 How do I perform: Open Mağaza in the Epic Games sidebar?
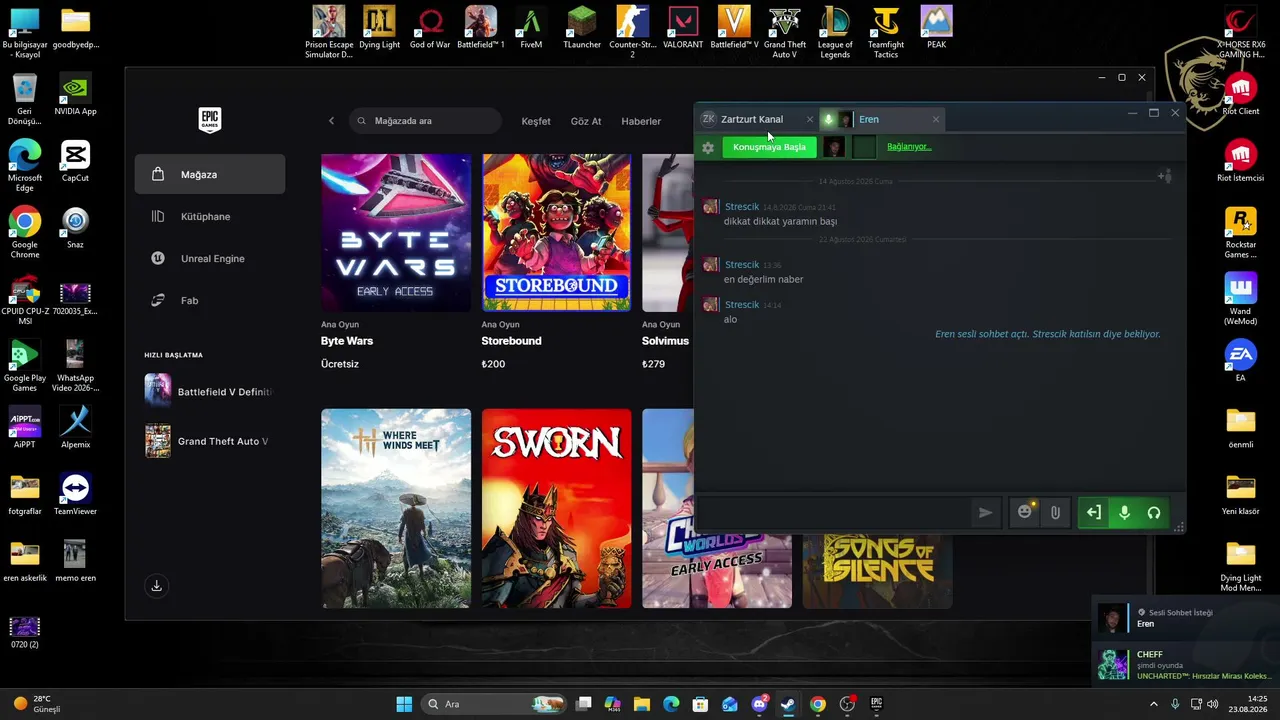pos(210,174)
